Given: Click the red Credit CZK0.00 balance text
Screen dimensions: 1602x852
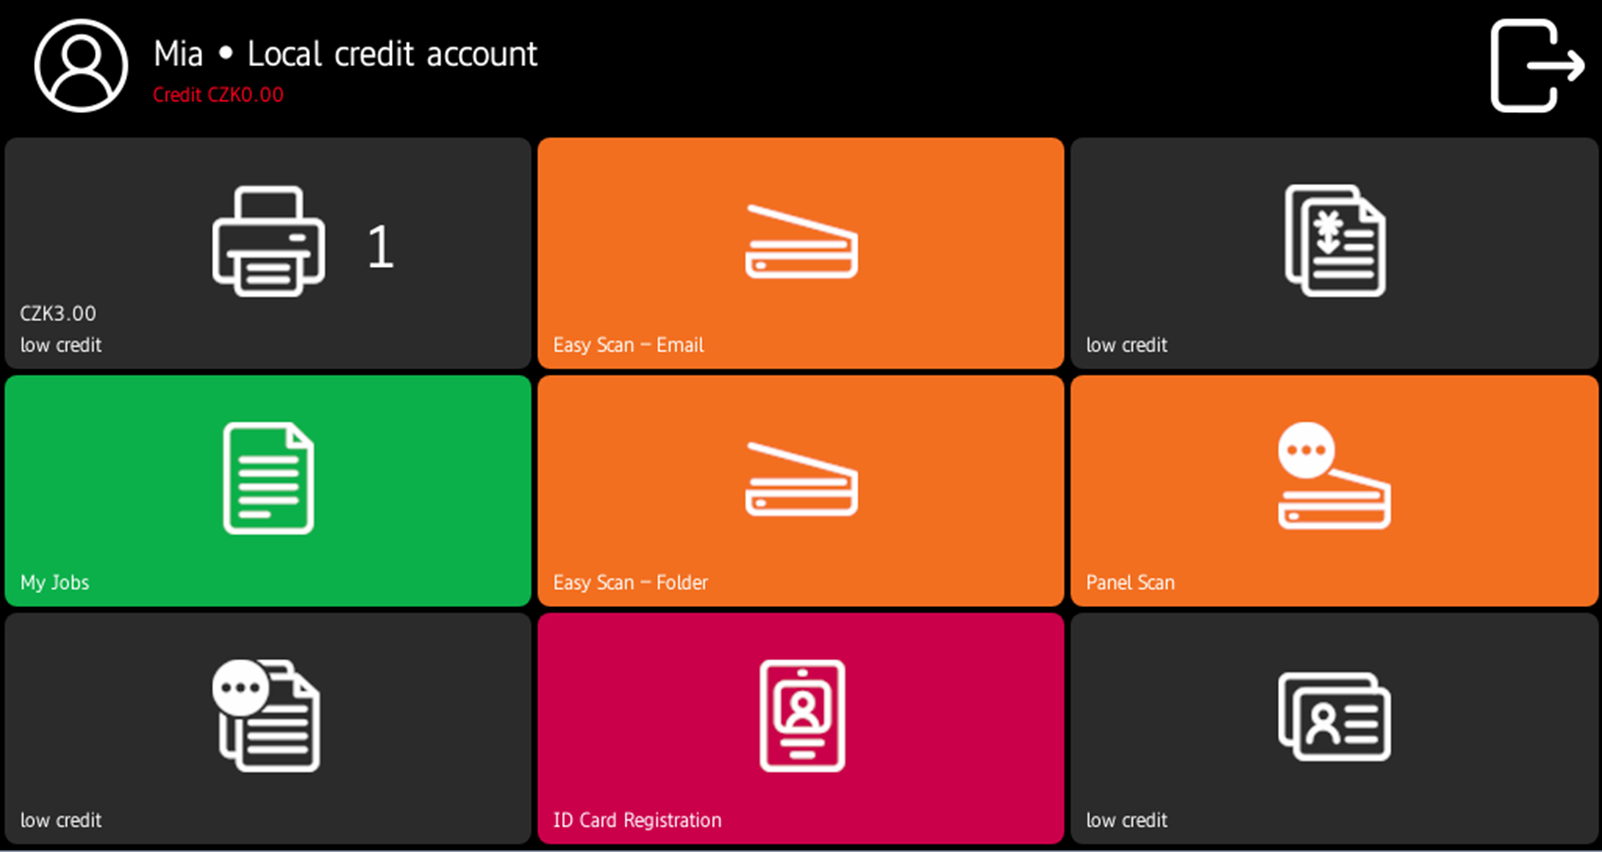Looking at the screenshot, I should pos(218,95).
